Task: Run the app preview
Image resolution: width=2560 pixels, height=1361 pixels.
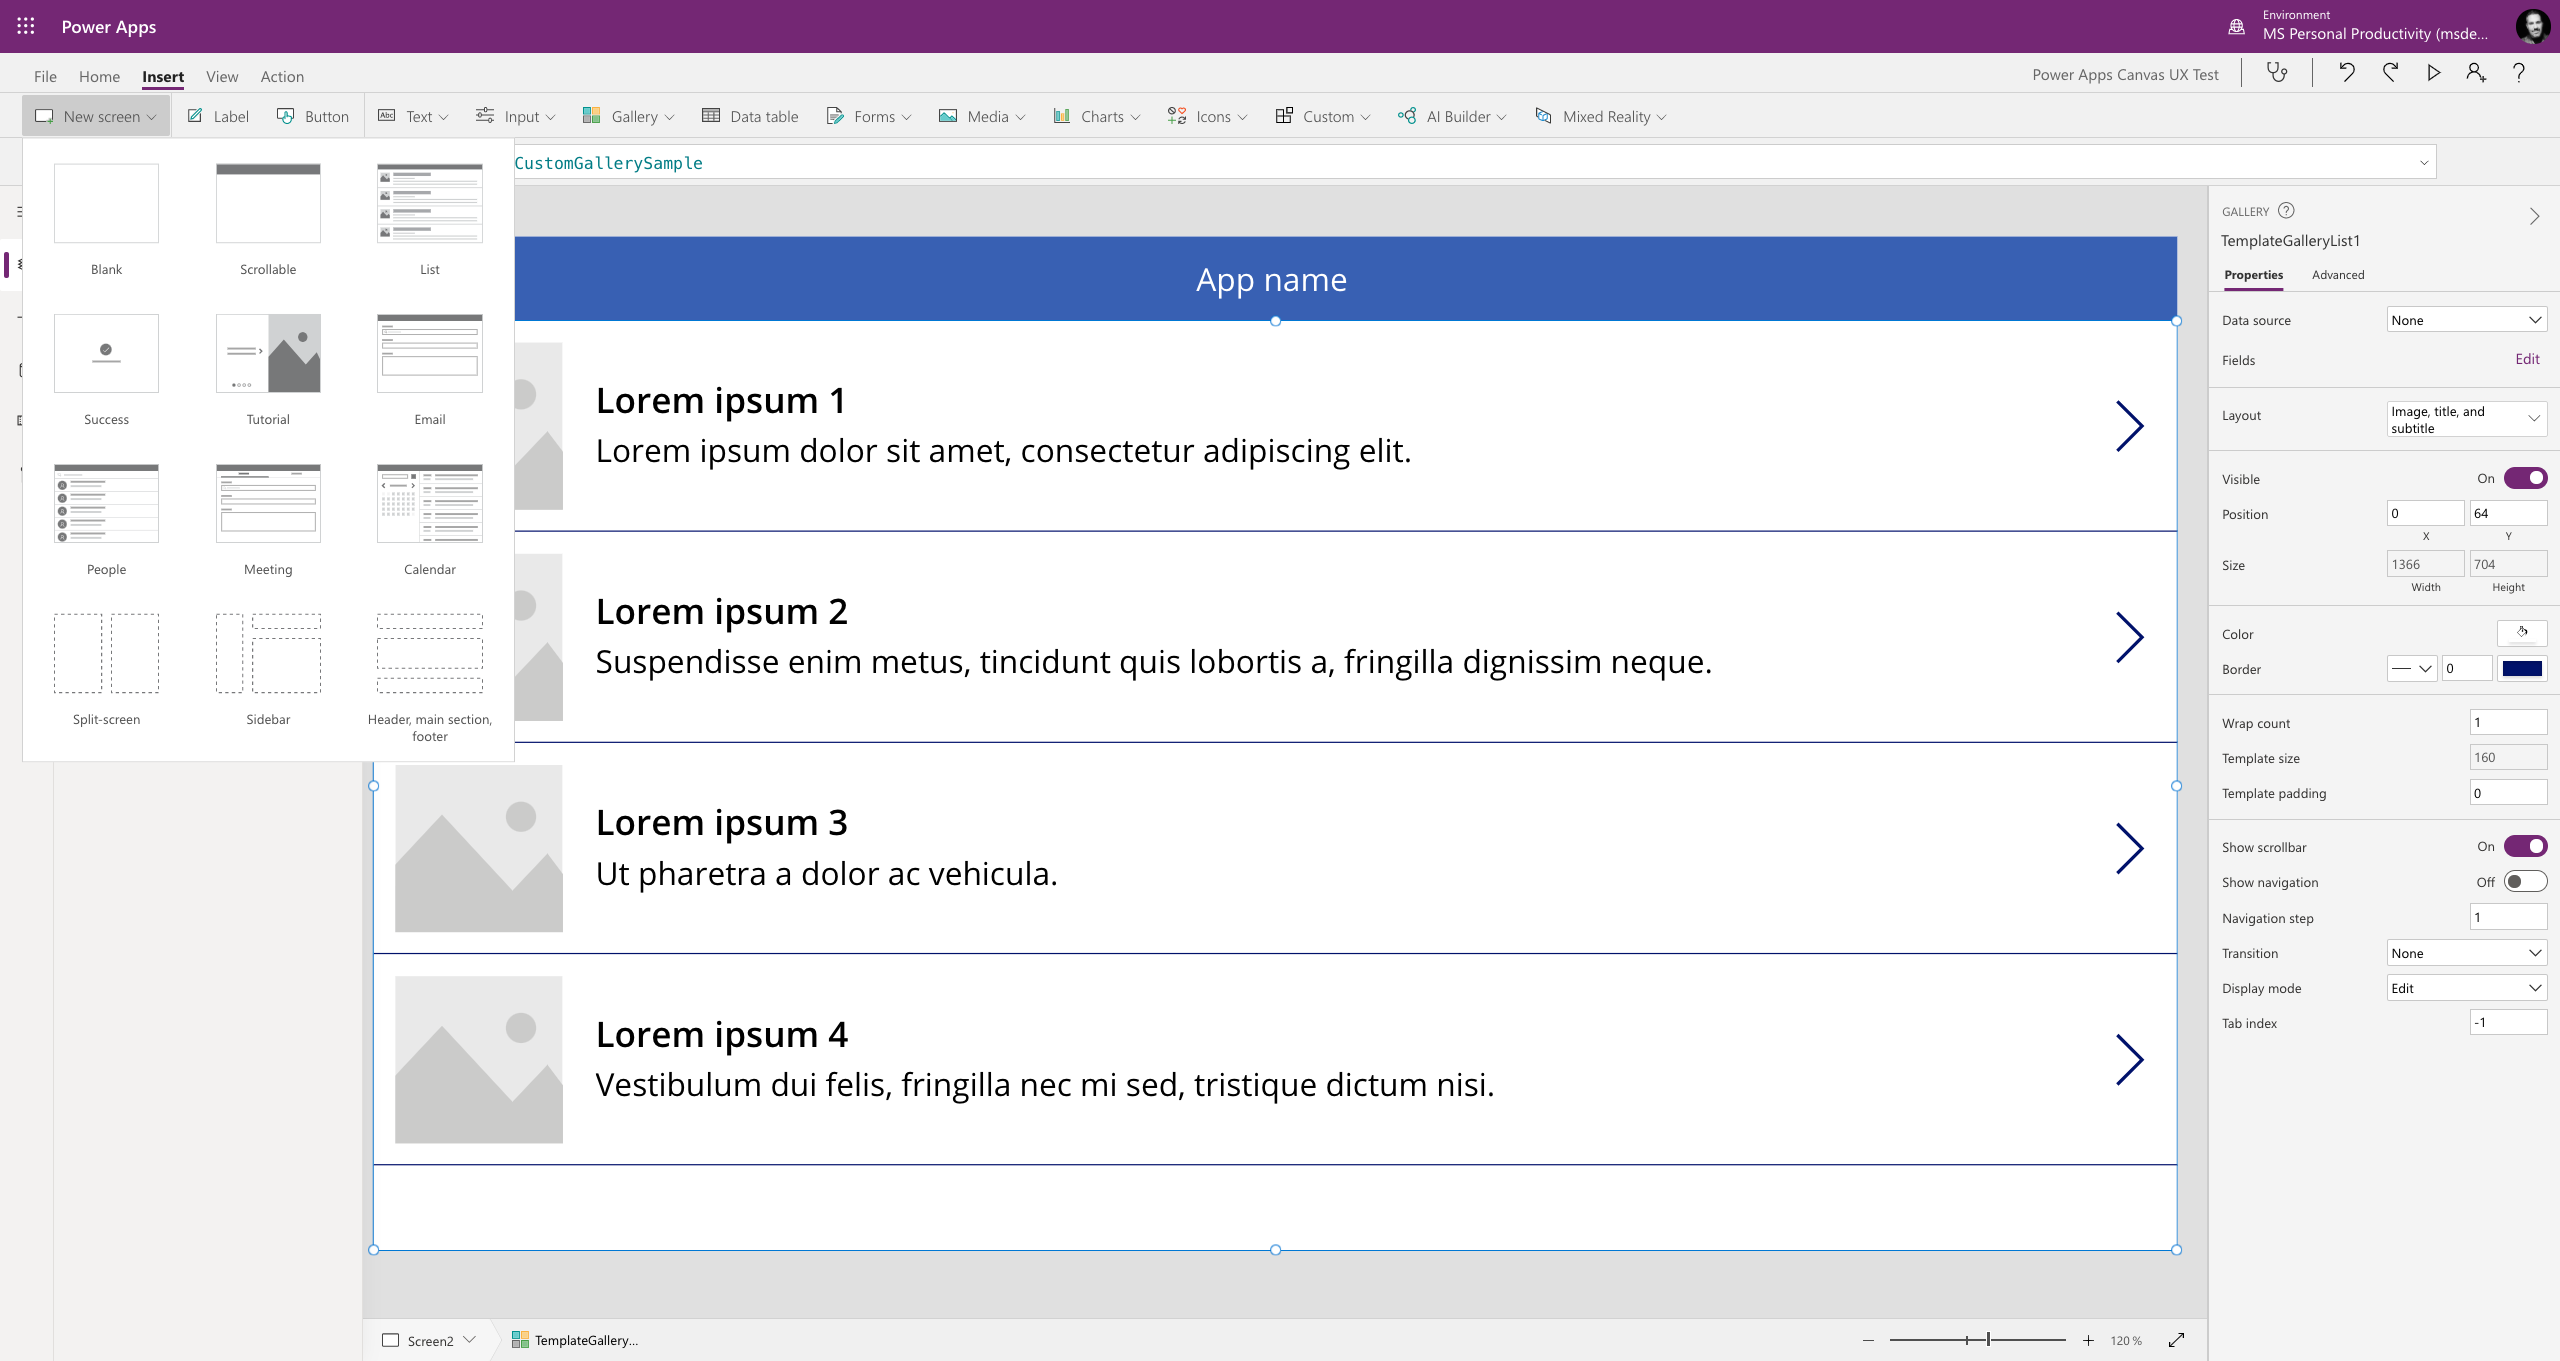Action: click(x=2434, y=72)
